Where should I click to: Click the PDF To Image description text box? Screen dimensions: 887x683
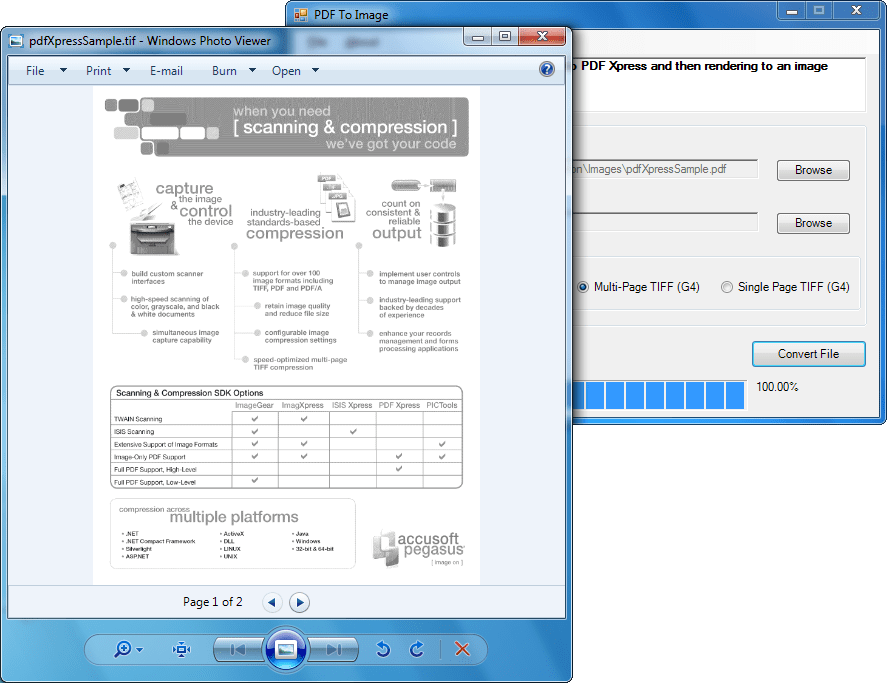pyautogui.click(x=718, y=84)
